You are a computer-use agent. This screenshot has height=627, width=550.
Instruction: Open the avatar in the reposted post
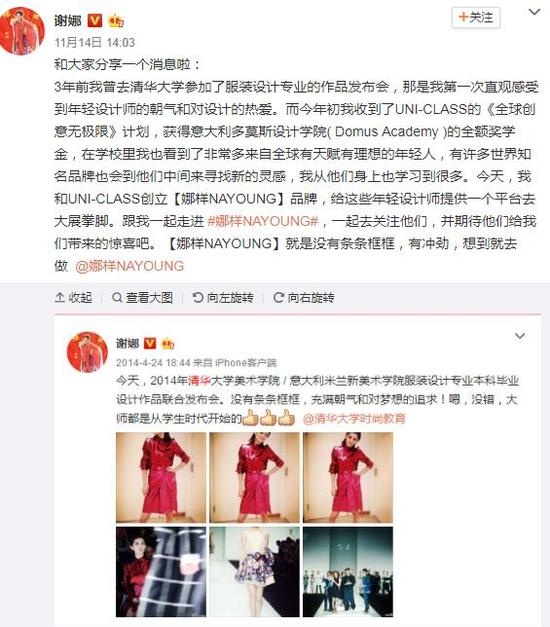[x=87, y=352]
